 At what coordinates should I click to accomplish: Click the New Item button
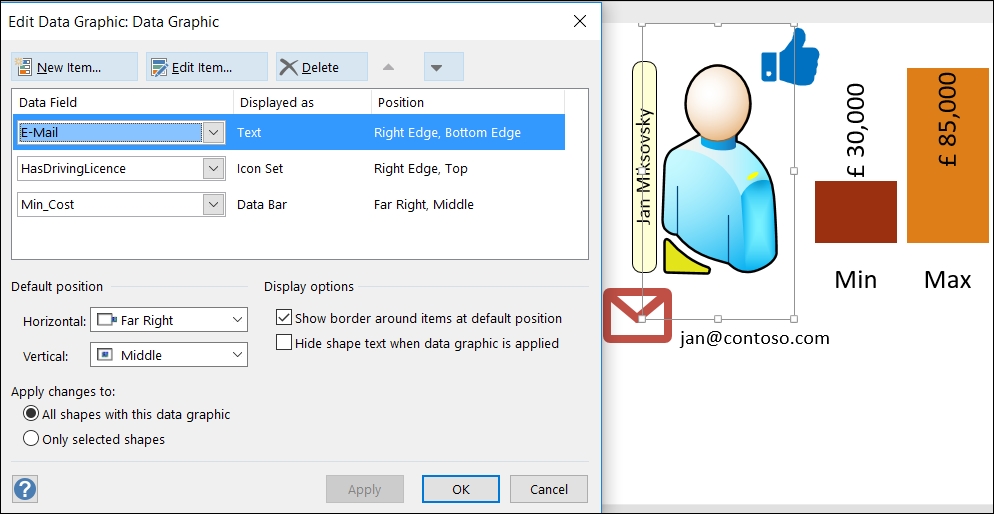pyautogui.click(x=74, y=67)
